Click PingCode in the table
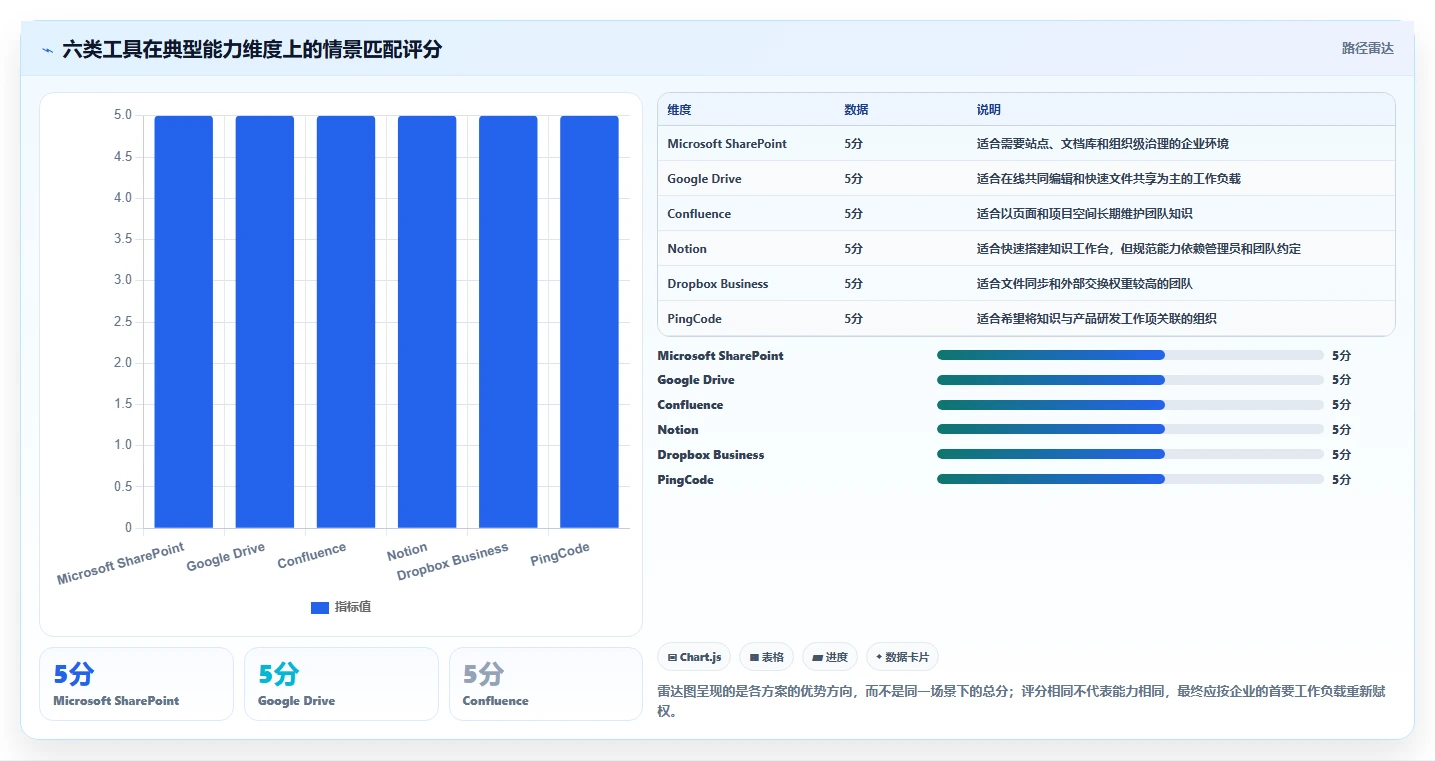Viewport: 1435px width, 761px height. (x=694, y=319)
